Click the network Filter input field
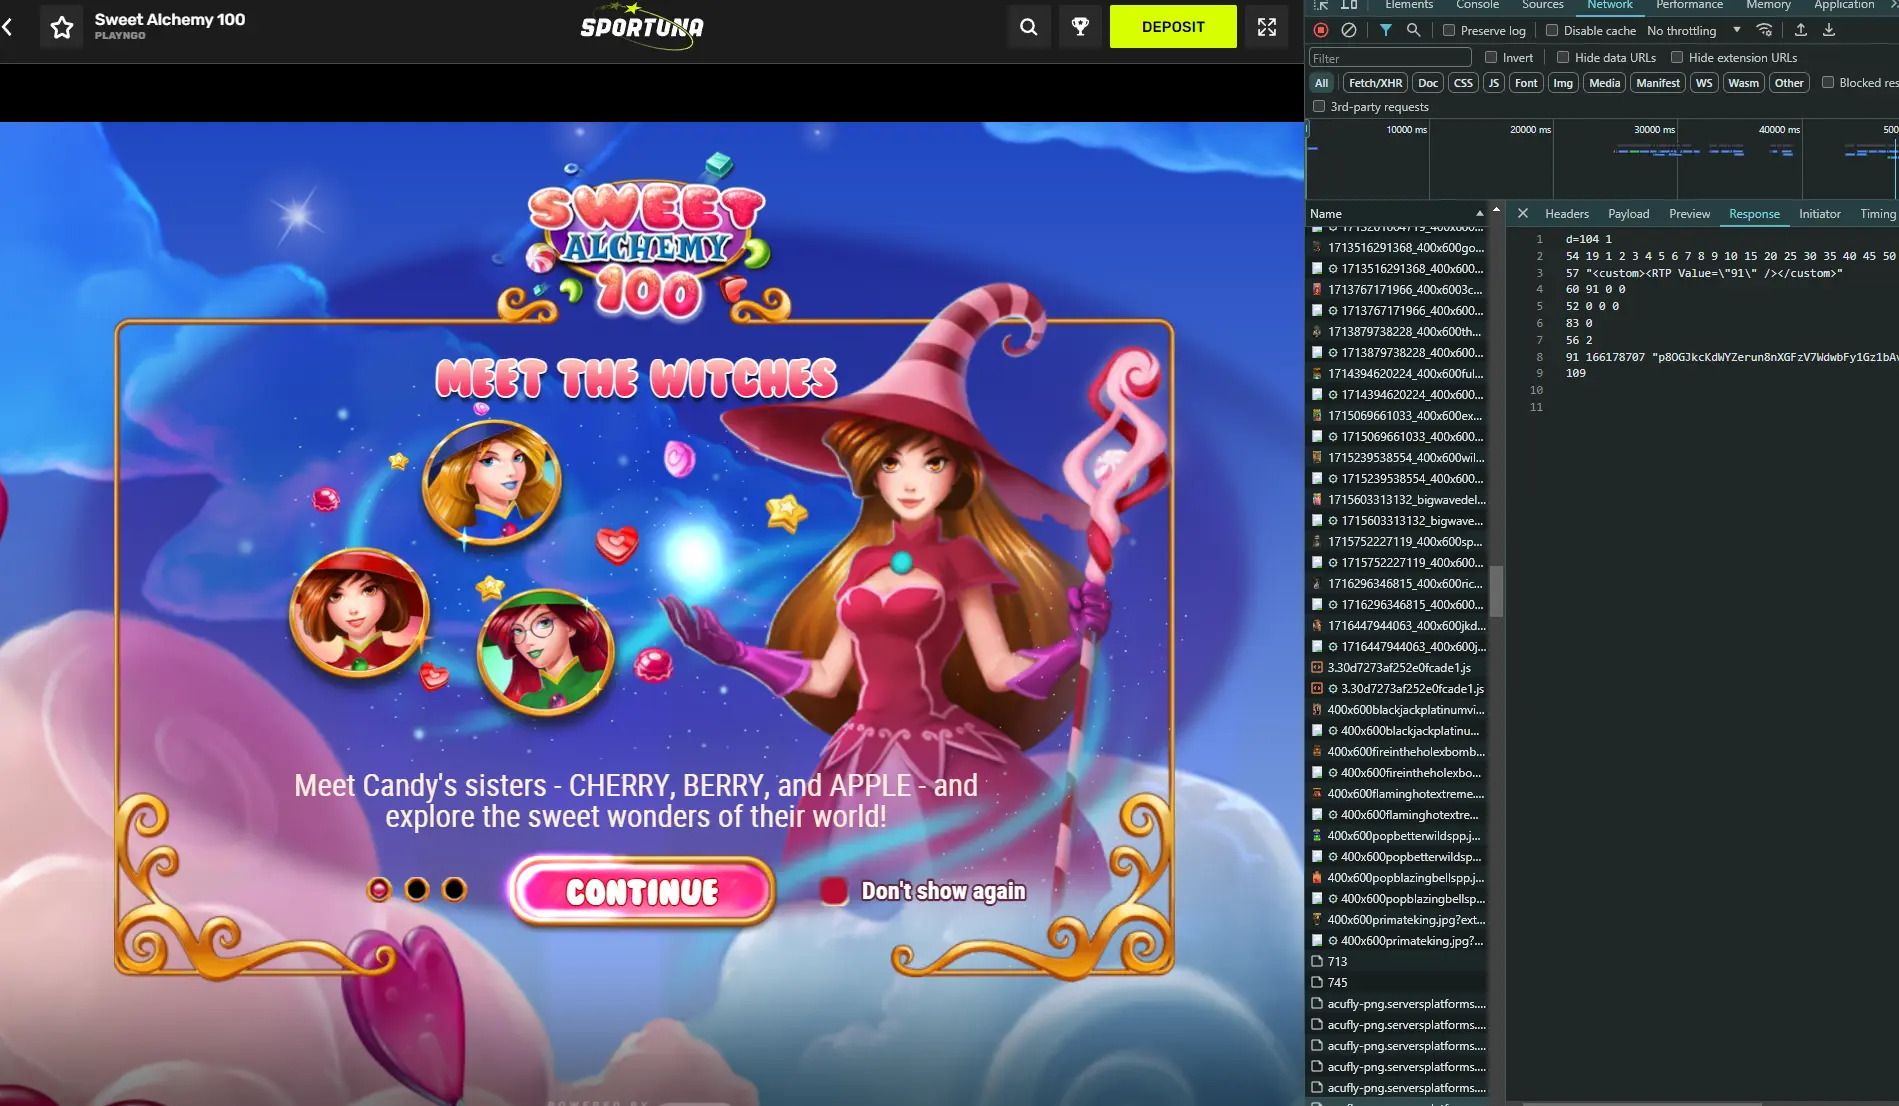The width and height of the screenshot is (1899, 1106). pos(1390,57)
